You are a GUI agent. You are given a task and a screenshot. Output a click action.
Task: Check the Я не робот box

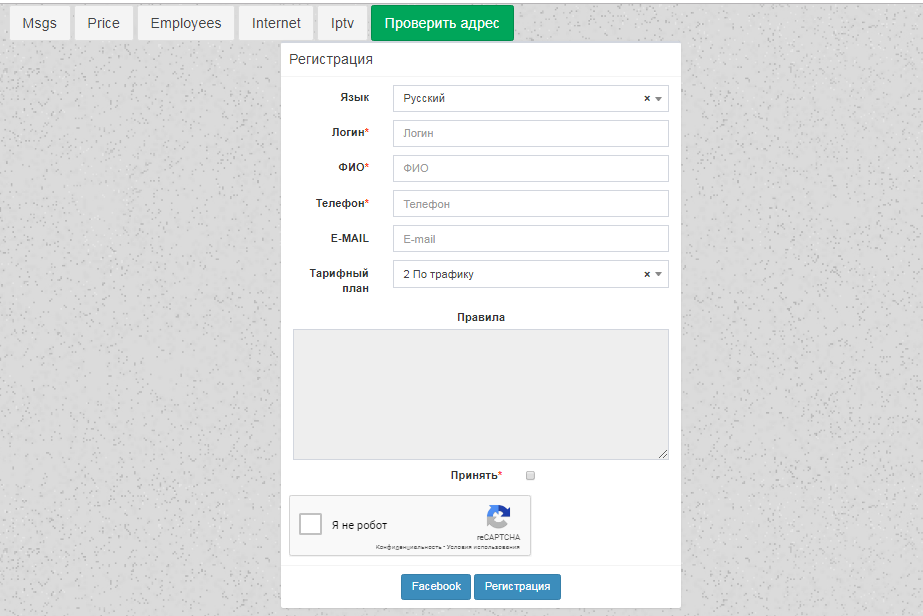tap(311, 524)
